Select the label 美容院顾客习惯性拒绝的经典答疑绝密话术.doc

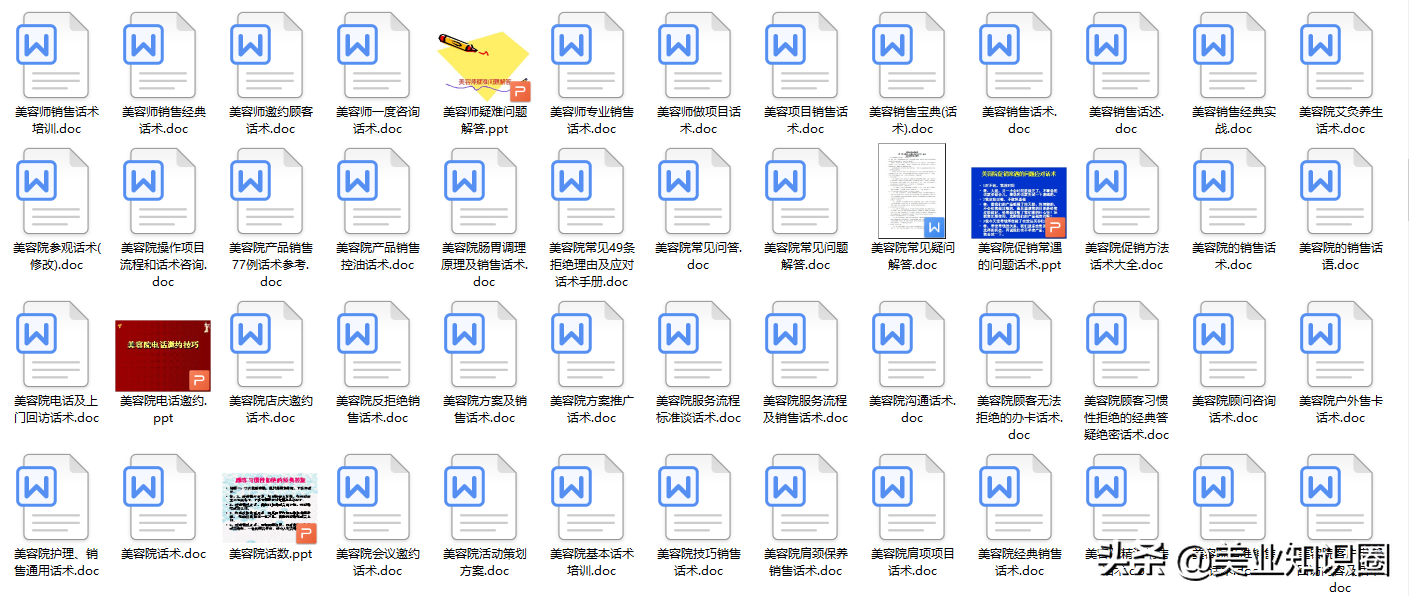(1126, 417)
